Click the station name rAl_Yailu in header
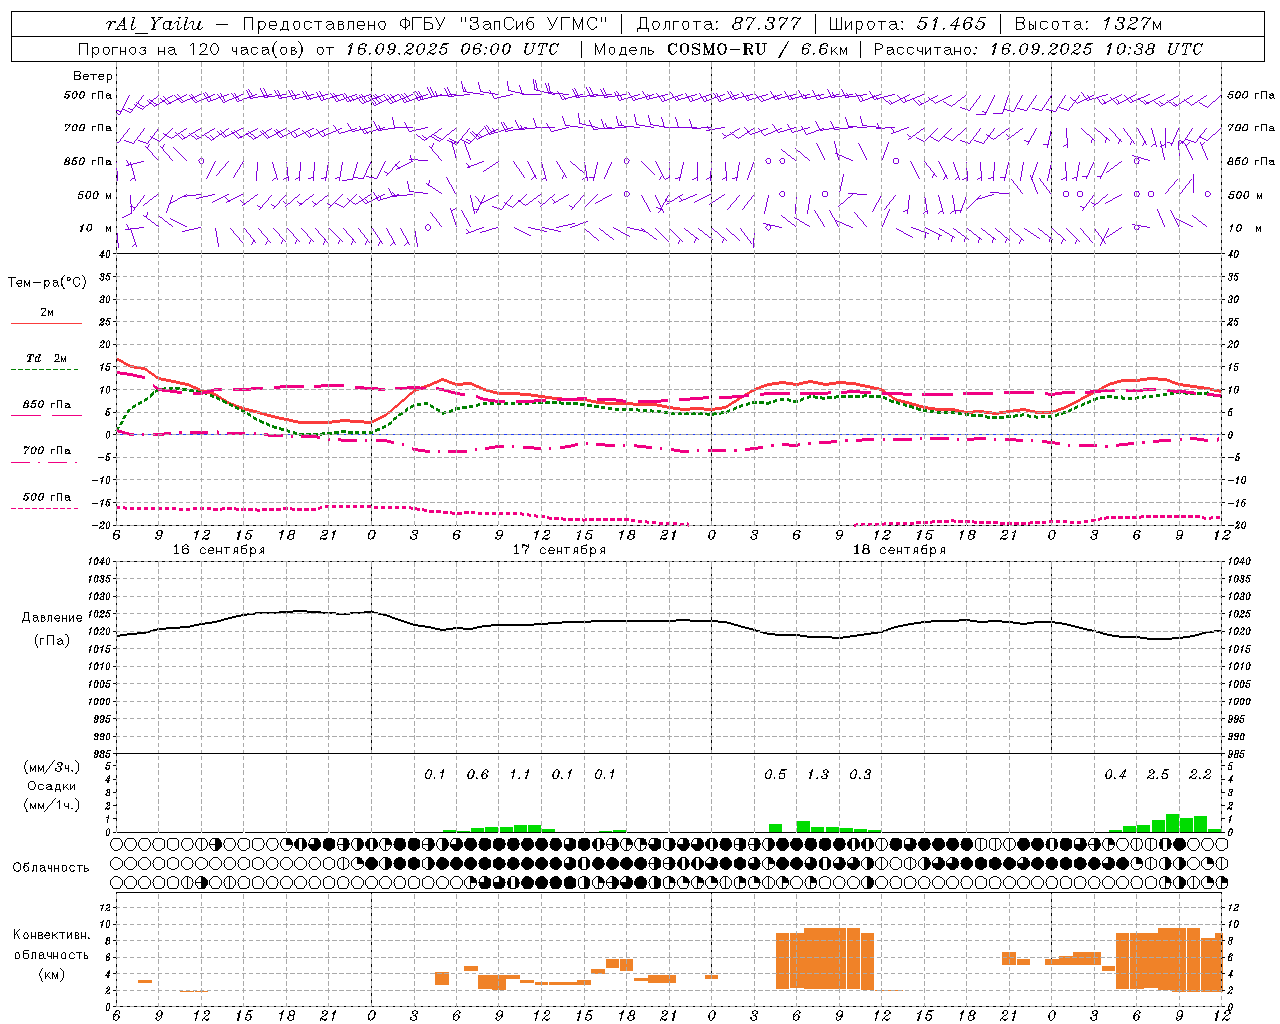 click(154, 24)
